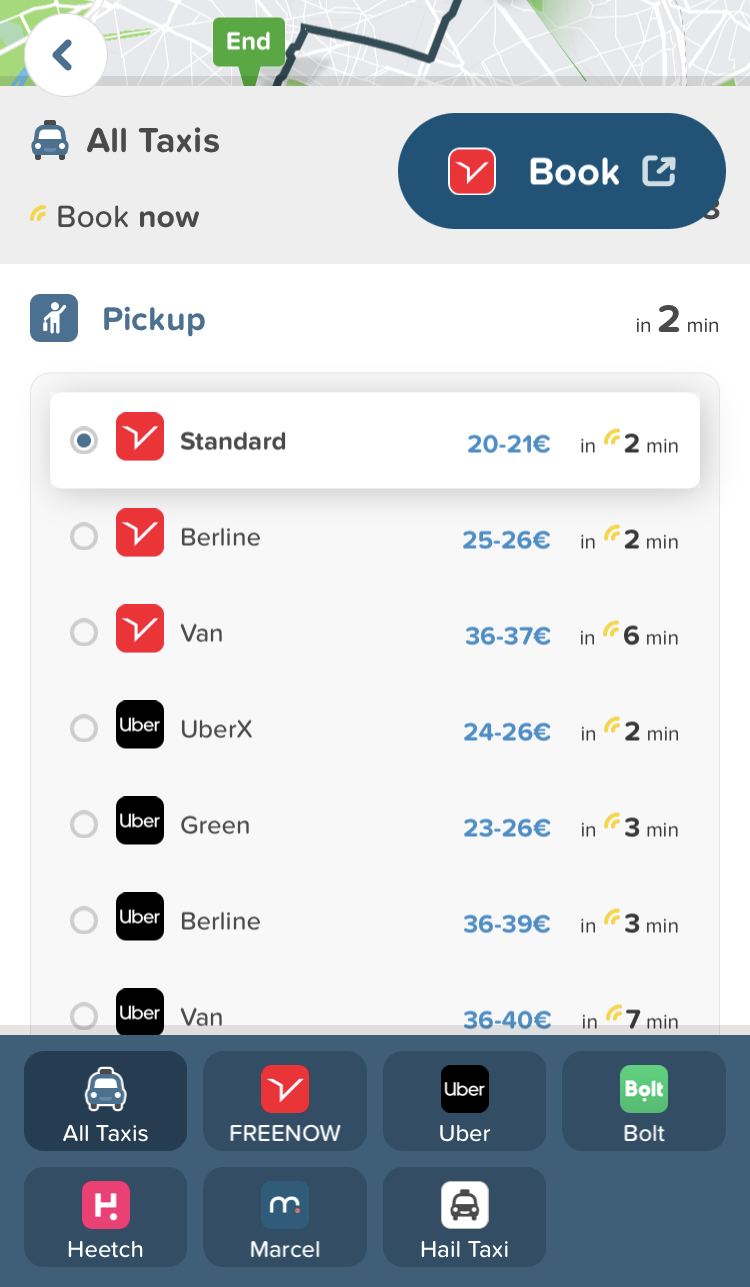Filter rides by FREENOW
The width and height of the screenshot is (750, 1287).
pos(285,1101)
